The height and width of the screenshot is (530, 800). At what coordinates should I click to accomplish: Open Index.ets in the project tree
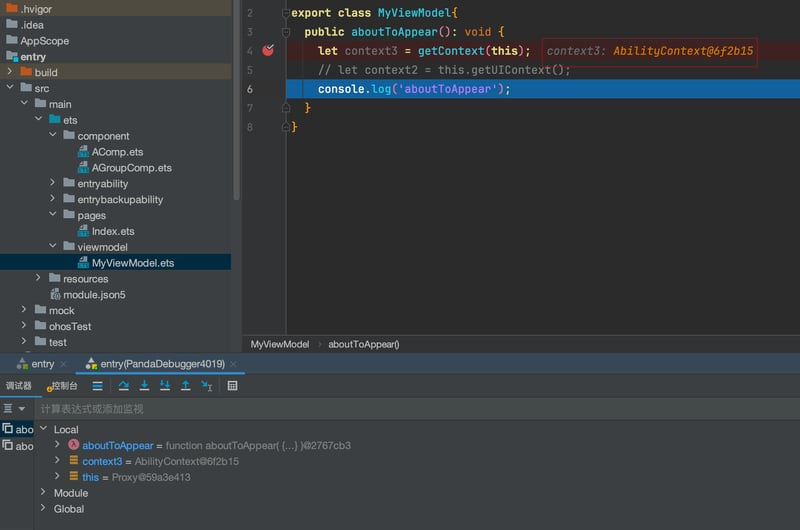coord(113,231)
